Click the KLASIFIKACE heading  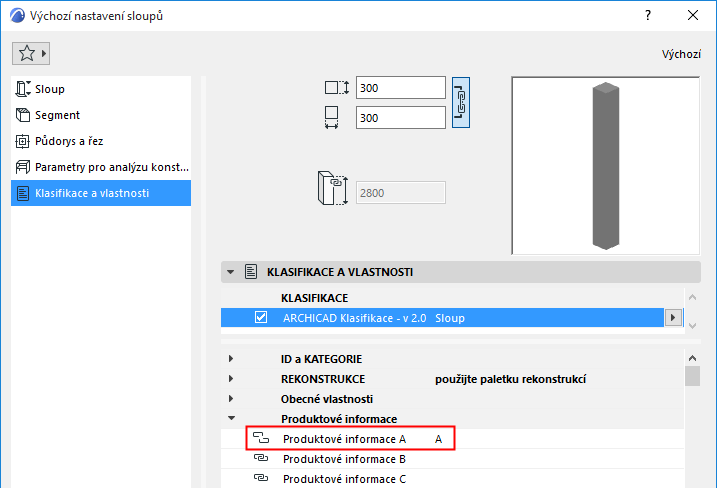click(314, 298)
